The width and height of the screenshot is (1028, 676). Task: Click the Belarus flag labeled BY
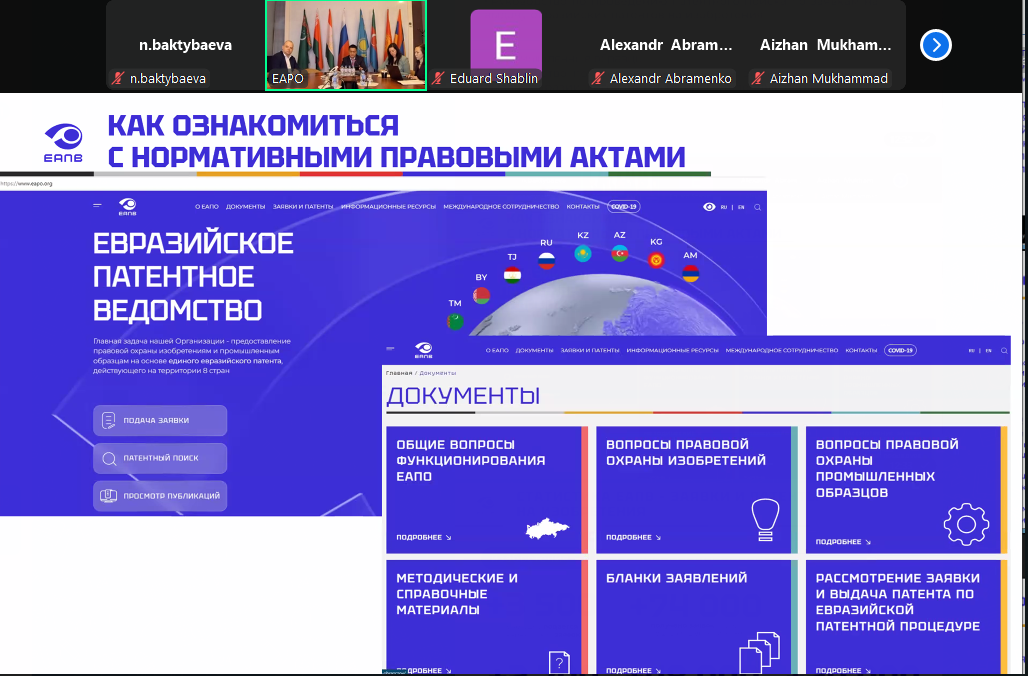[x=481, y=295]
